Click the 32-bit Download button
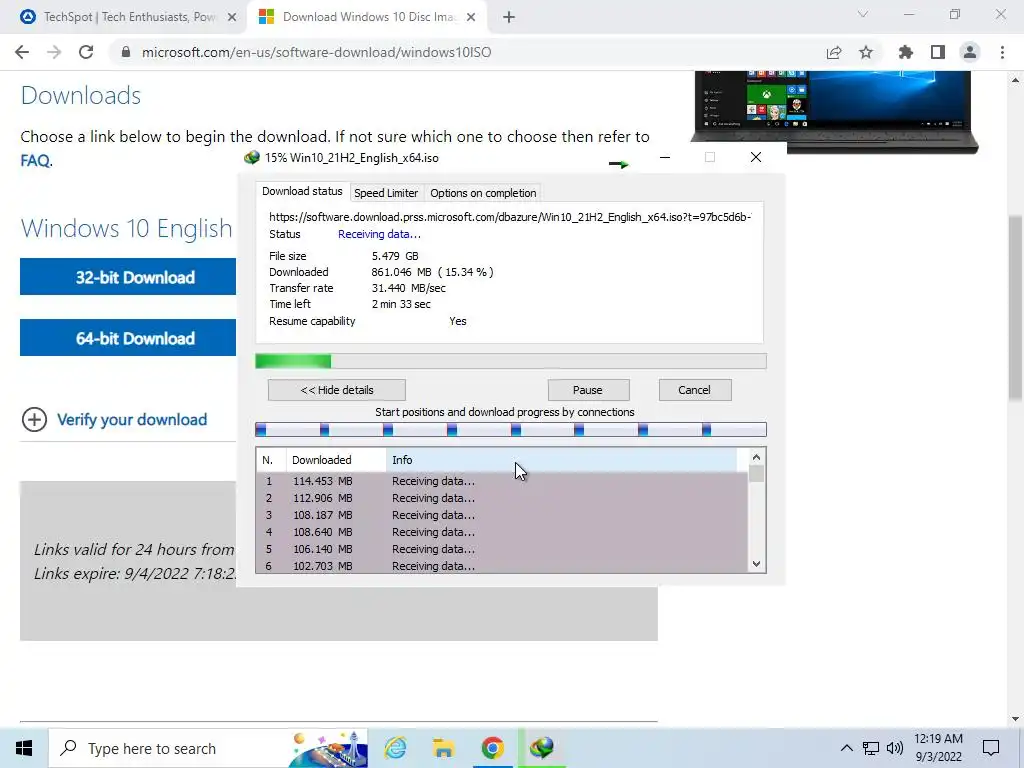The image size is (1024, 768). pyautogui.click(x=128, y=276)
